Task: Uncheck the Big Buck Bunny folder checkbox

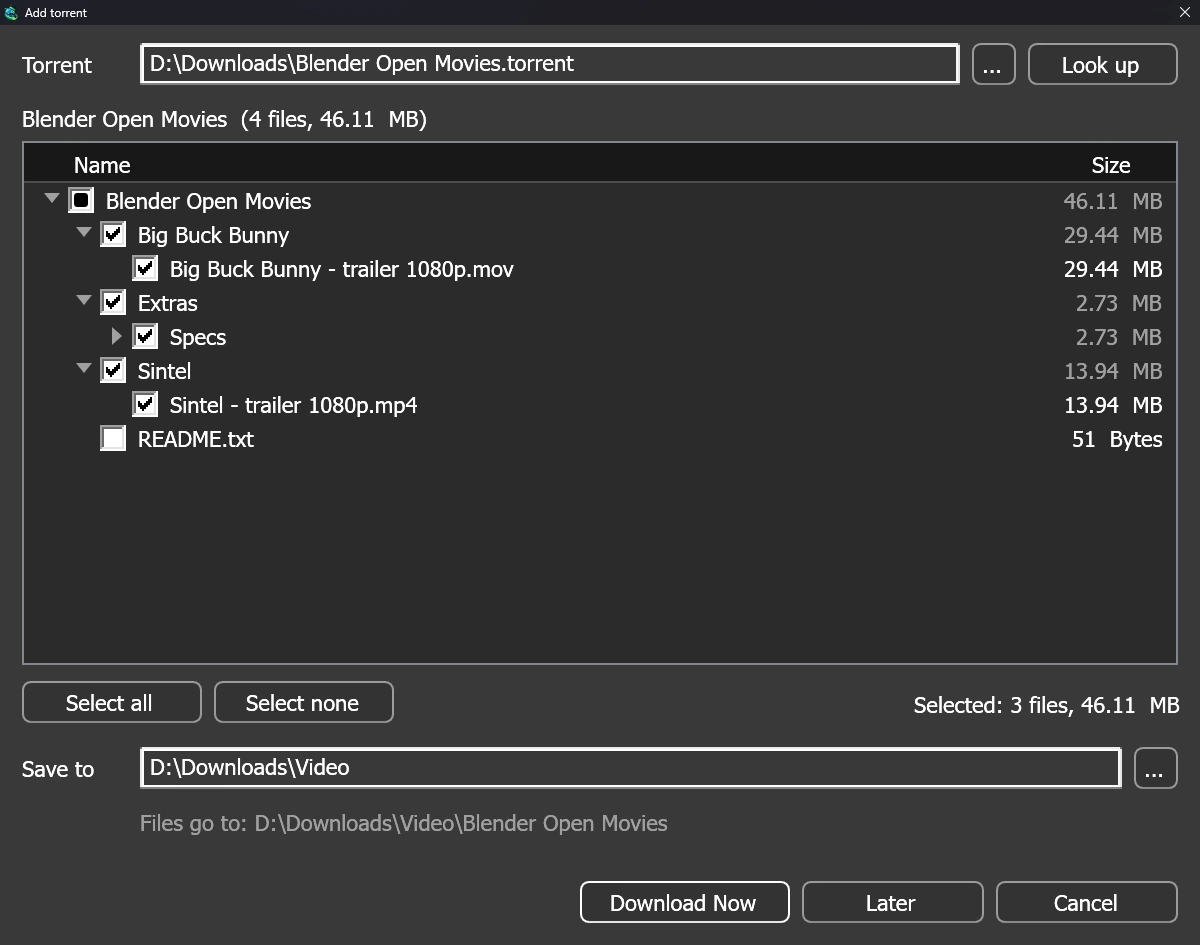Action: [113, 235]
